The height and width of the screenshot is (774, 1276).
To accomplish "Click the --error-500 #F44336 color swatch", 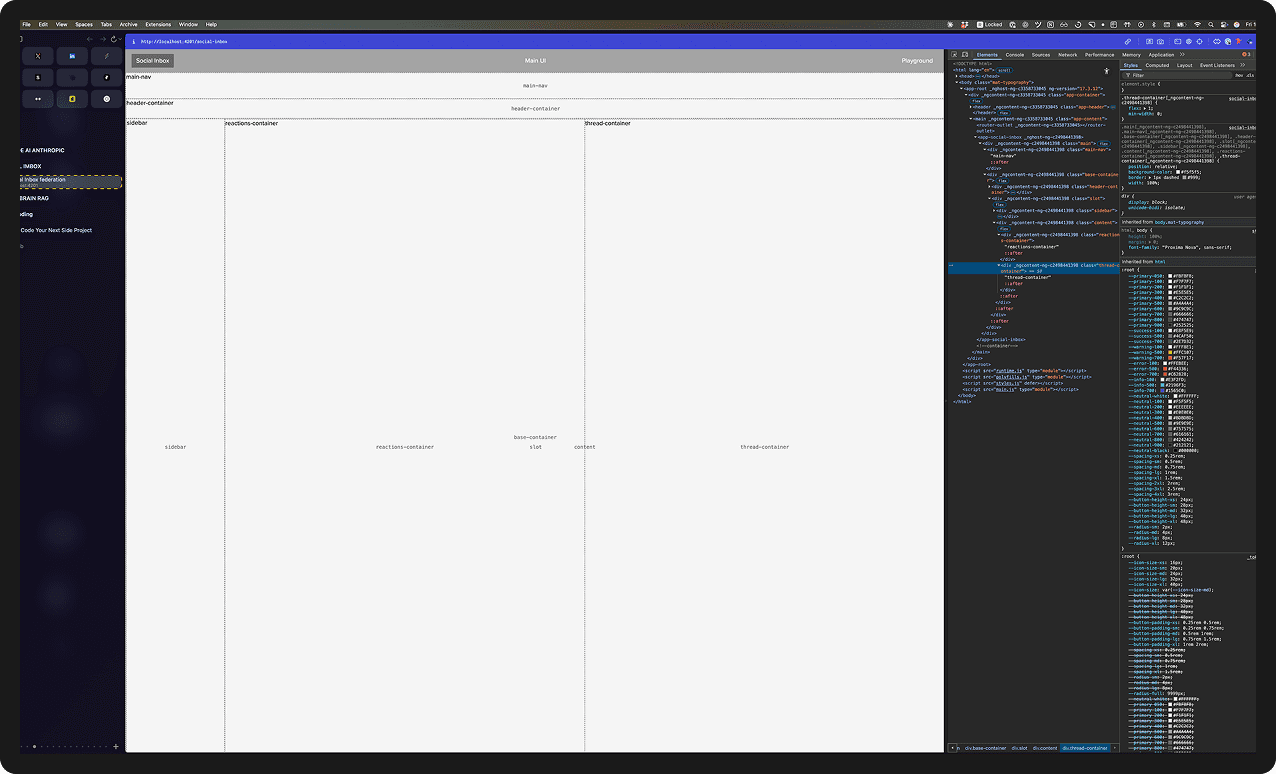I will [x=1165, y=369].
